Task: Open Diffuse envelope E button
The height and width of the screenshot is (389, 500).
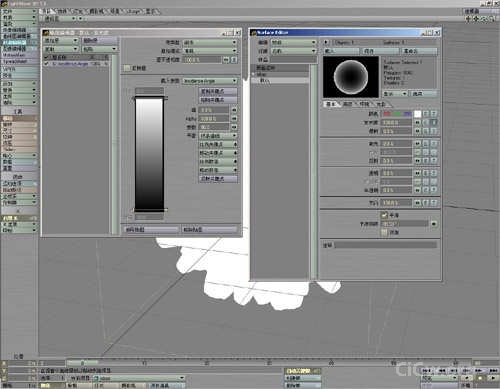Action: [x=426, y=131]
